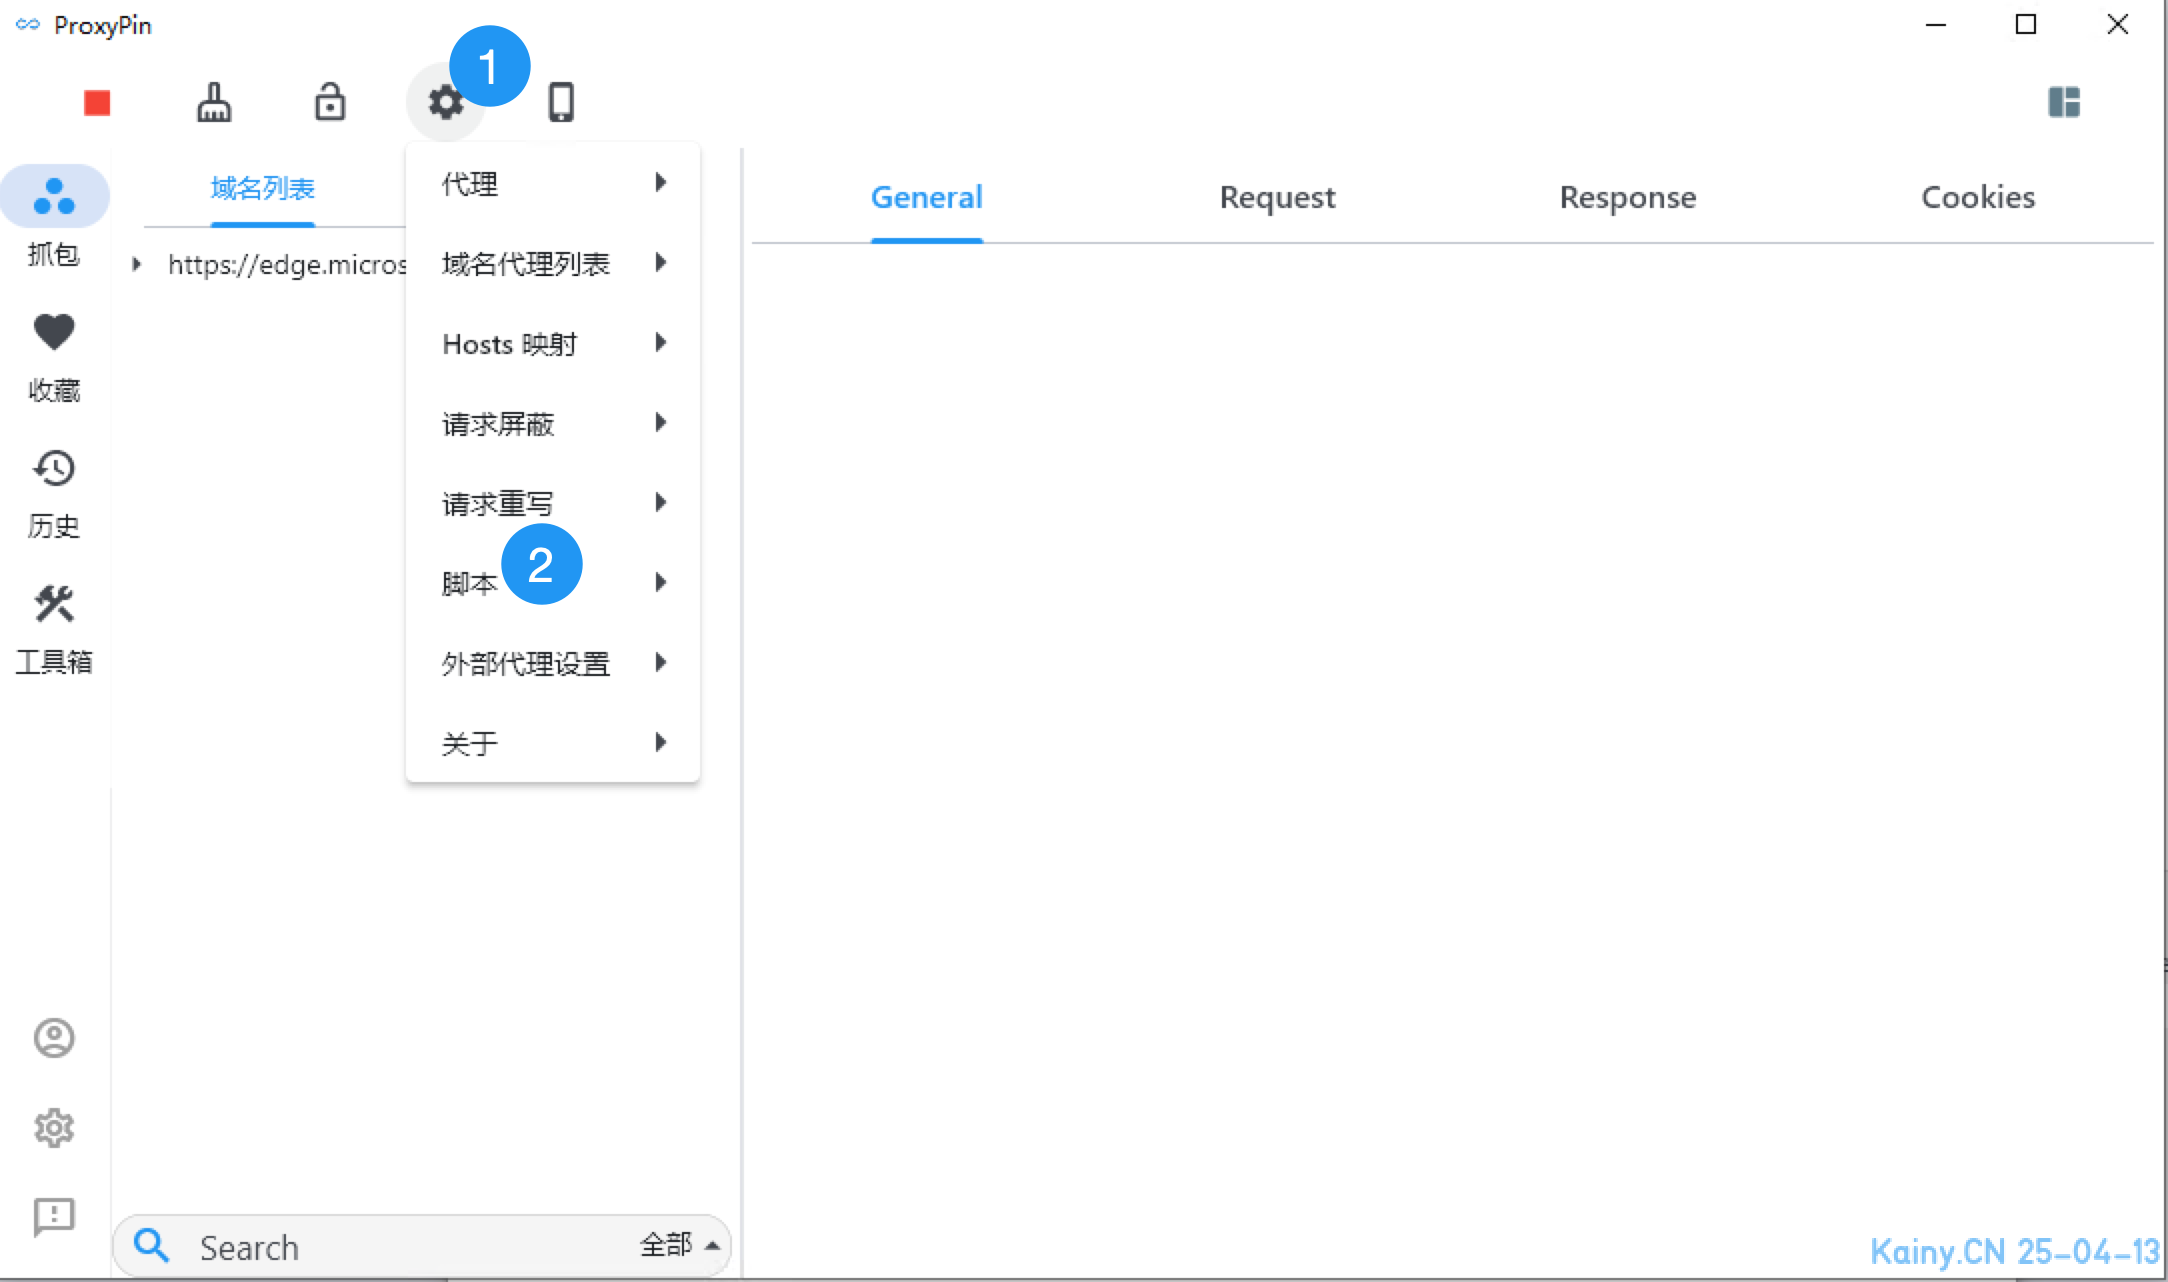Click the settings gear in the top toolbar
Screen dimensions: 2168x1282
(x=445, y=103)
